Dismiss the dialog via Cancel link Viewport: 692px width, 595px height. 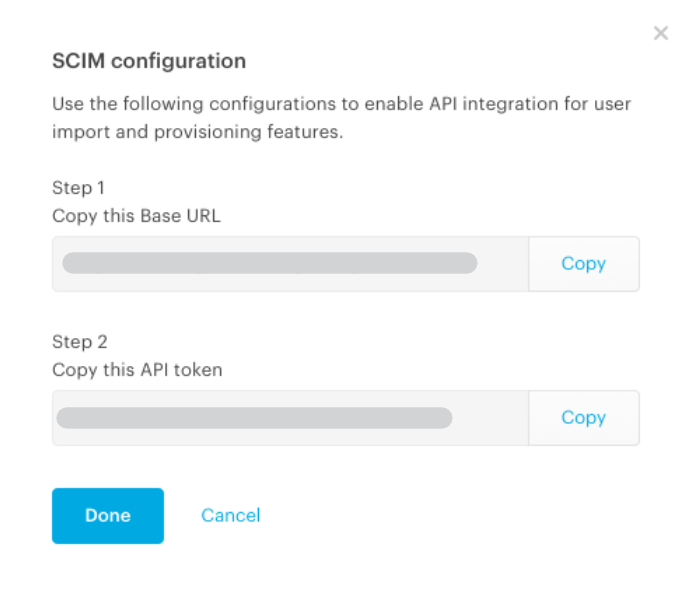pos(230,516)
